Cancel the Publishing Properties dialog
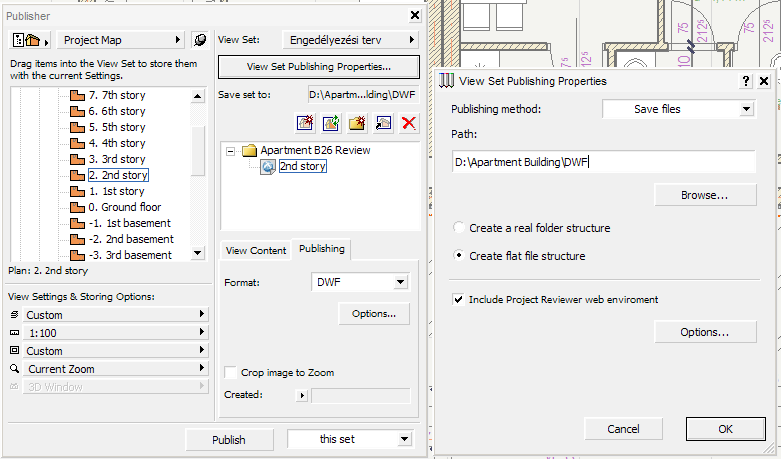This screenshot has width=781, height=459. click(623, 429)
